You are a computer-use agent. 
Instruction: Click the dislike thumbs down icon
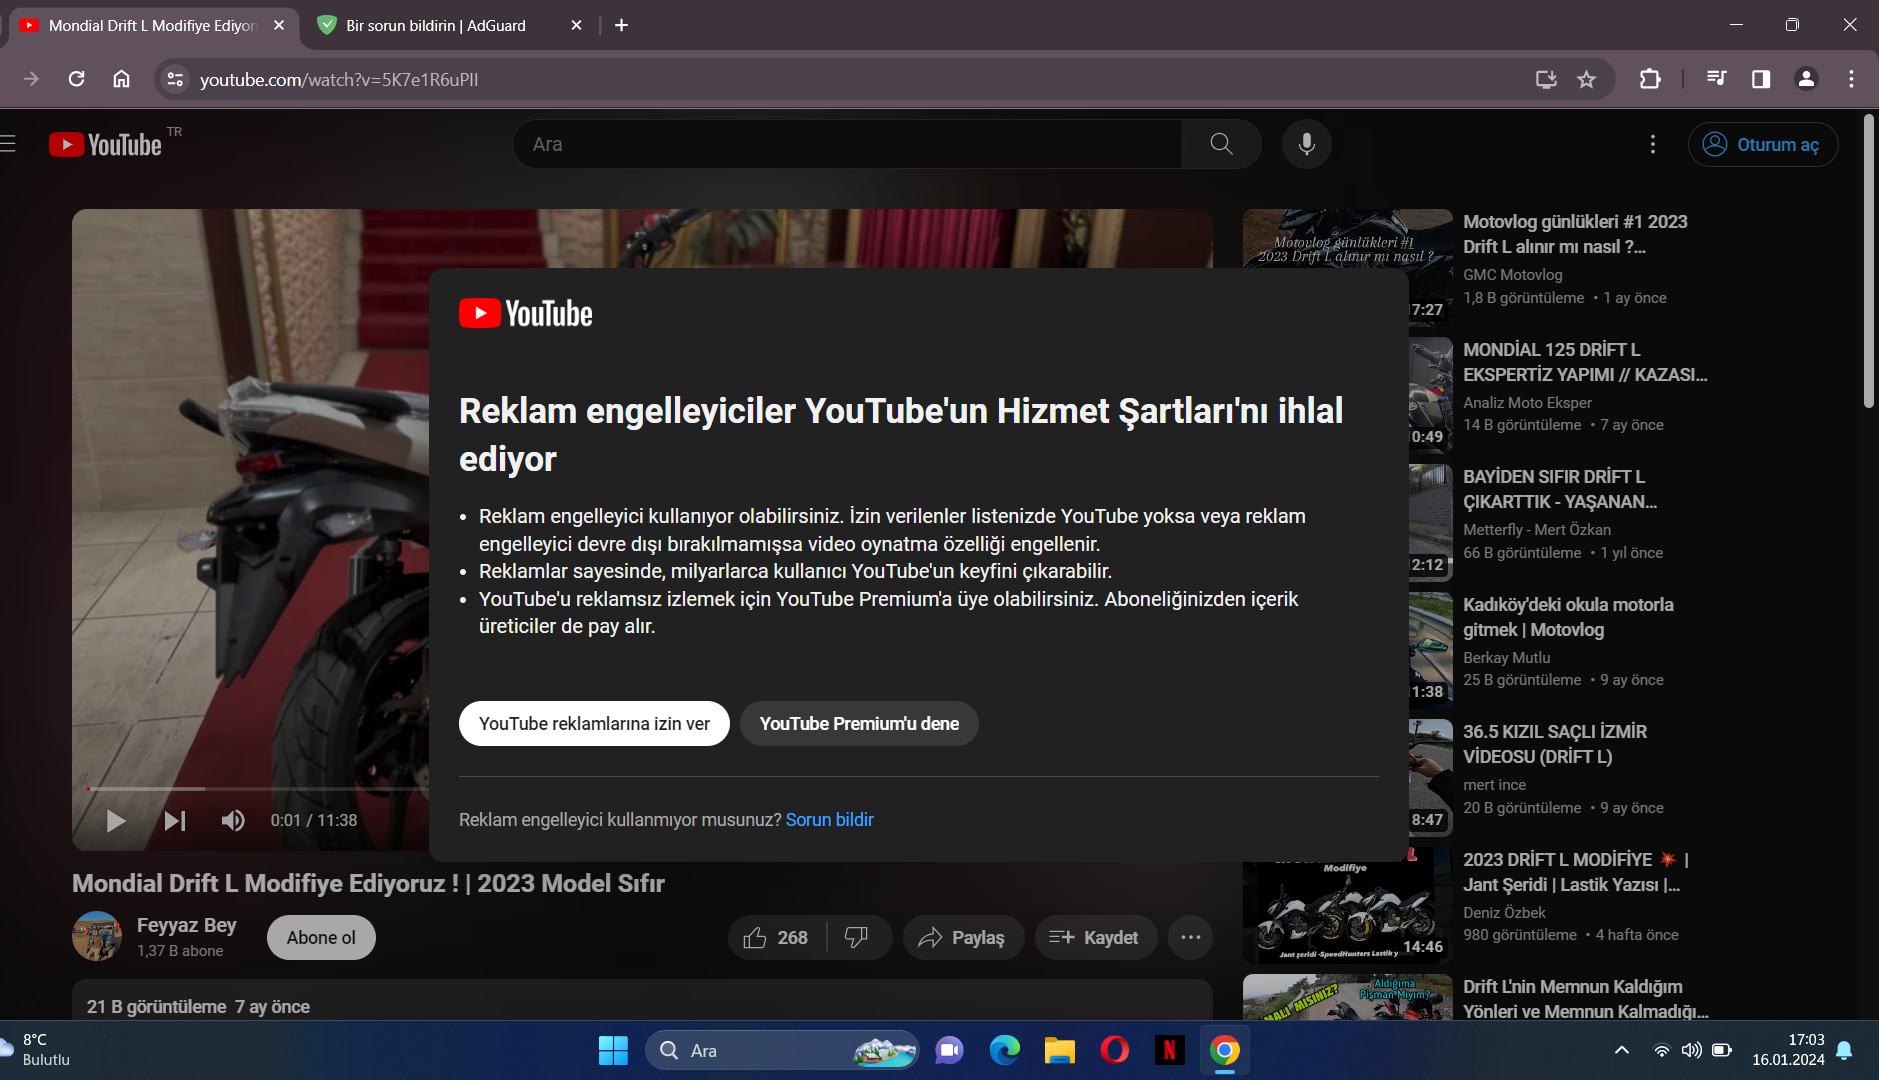click(857, 937)
